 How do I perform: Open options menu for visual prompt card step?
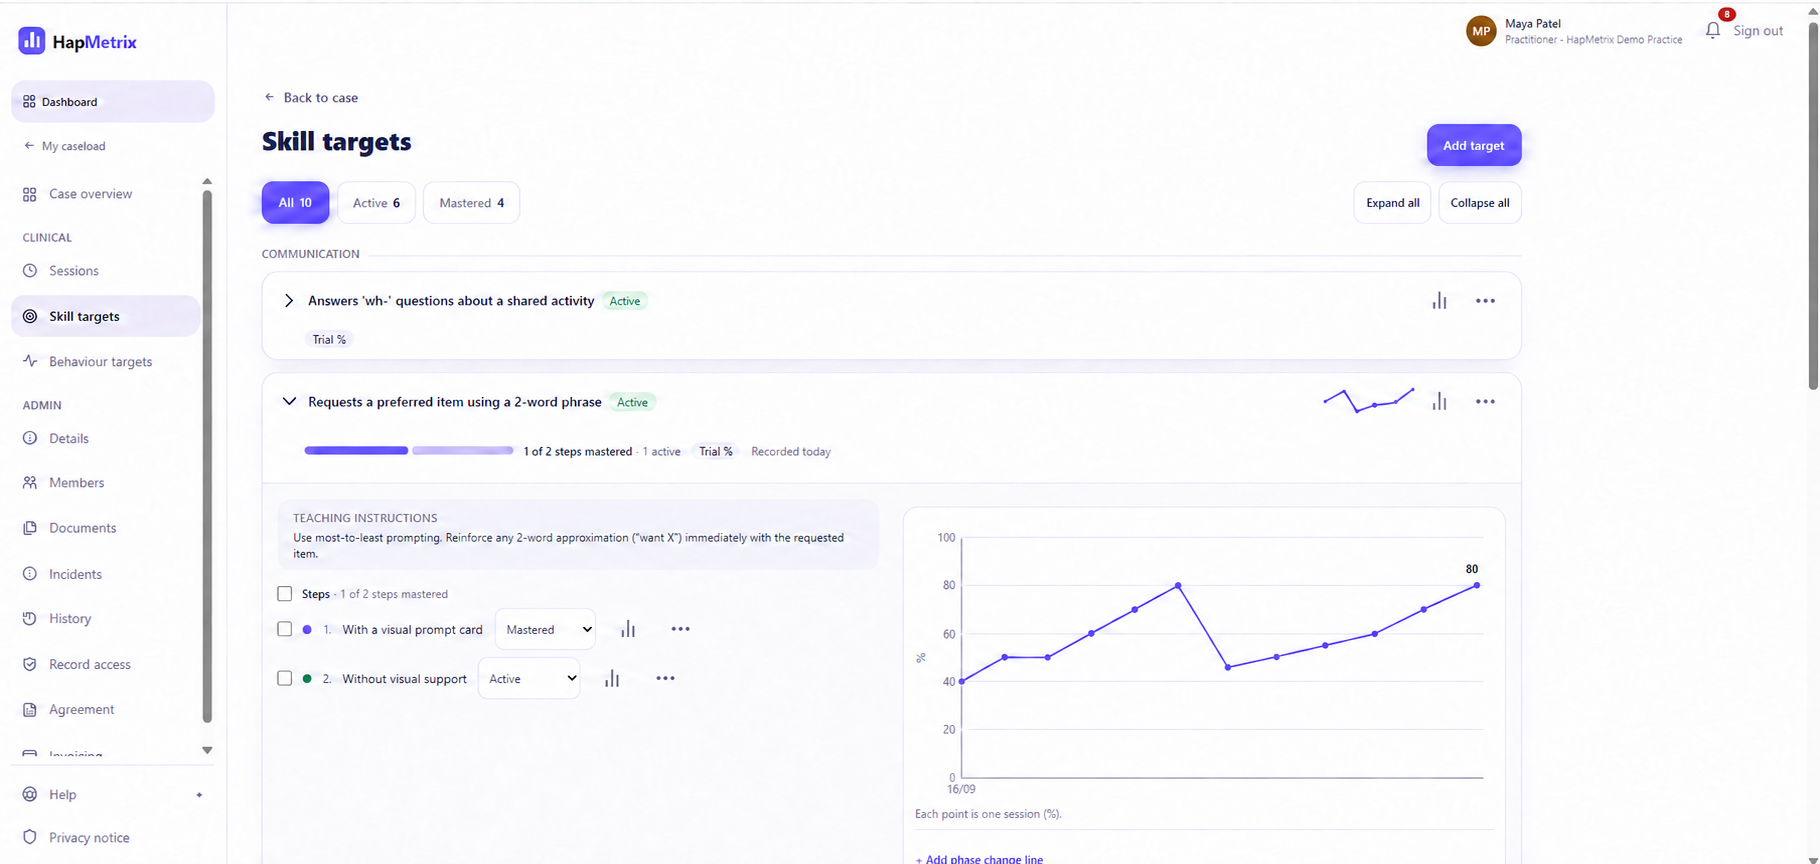(x=680, y=629)
